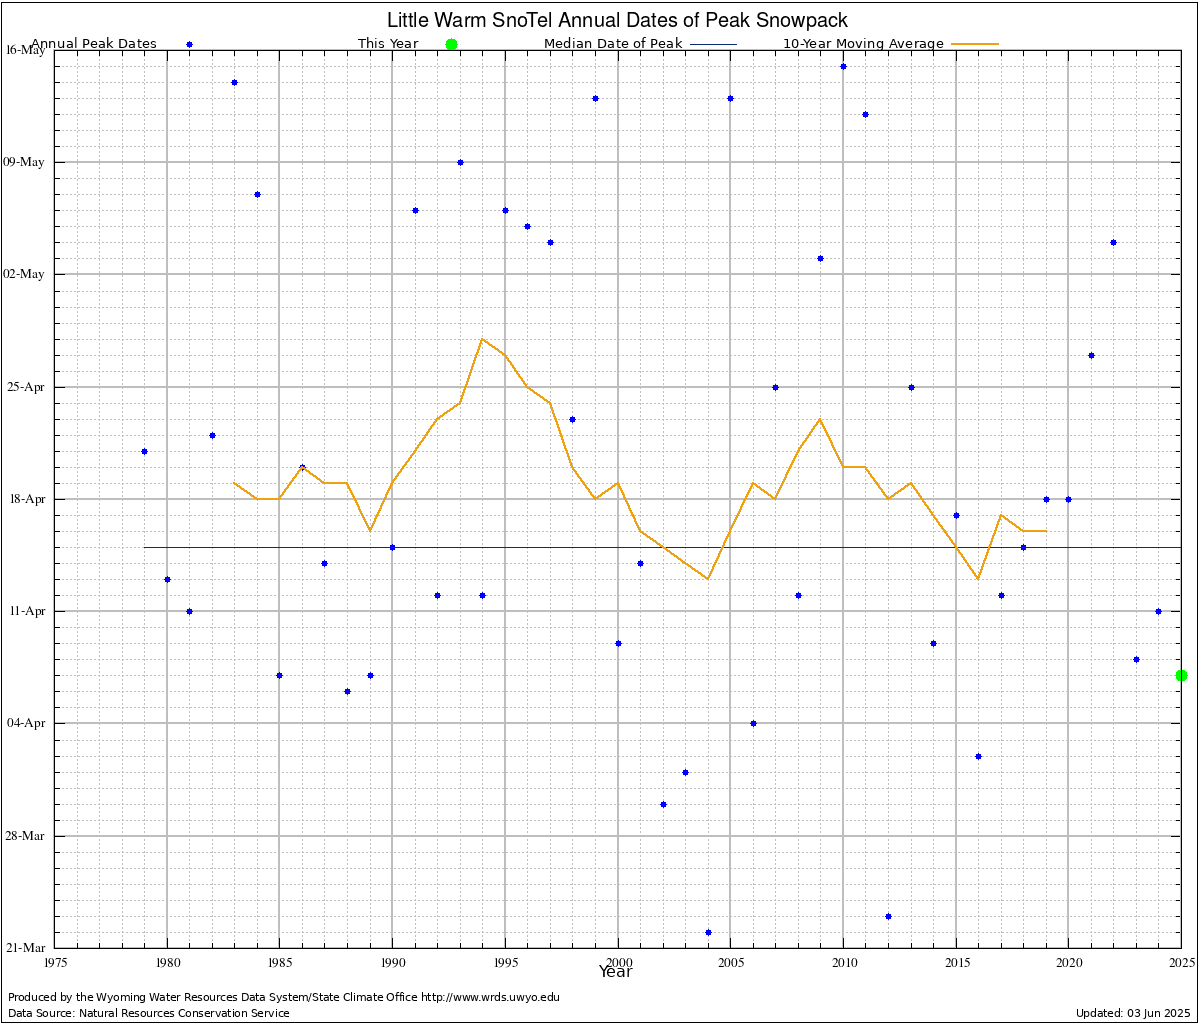Click the '16-May' y-axis label

25,50
